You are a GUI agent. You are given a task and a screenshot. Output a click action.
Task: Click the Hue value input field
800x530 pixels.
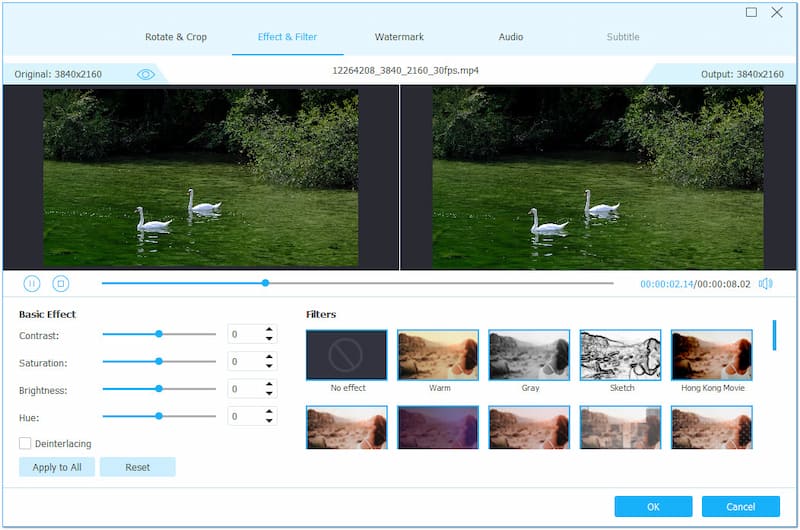244,416
